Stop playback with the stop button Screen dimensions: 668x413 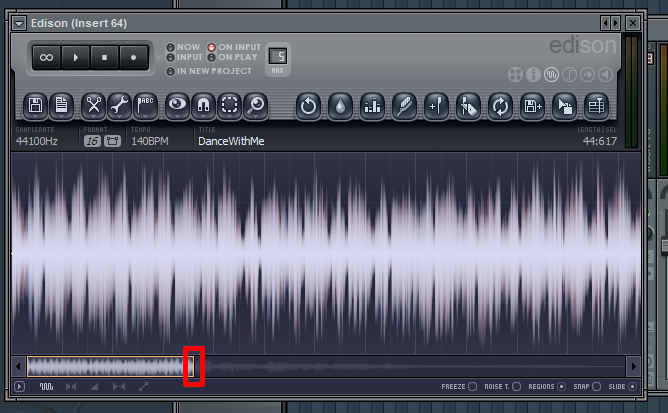point(104,57)
